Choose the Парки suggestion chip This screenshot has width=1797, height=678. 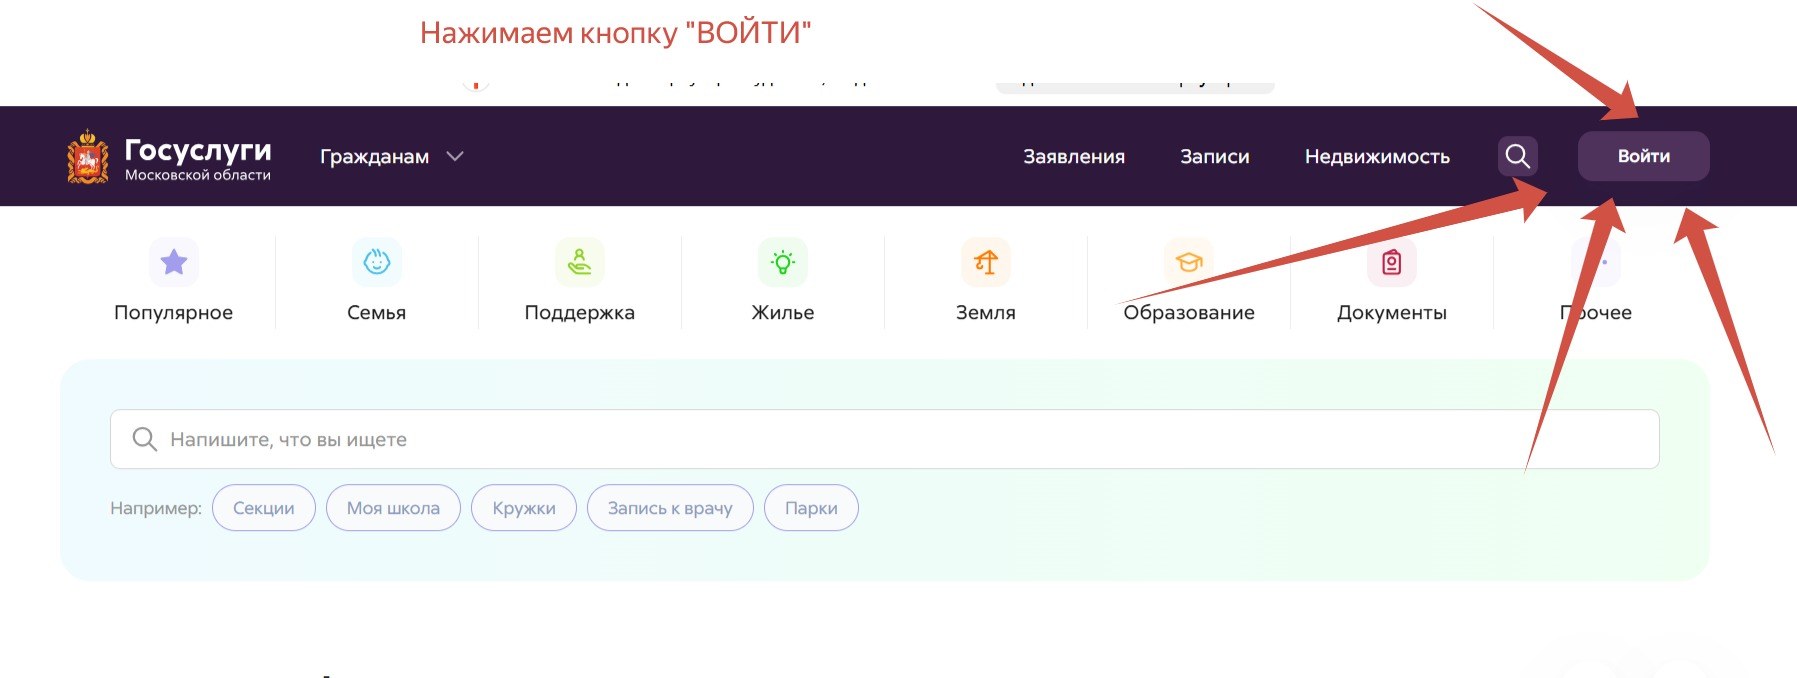point(811,508)
